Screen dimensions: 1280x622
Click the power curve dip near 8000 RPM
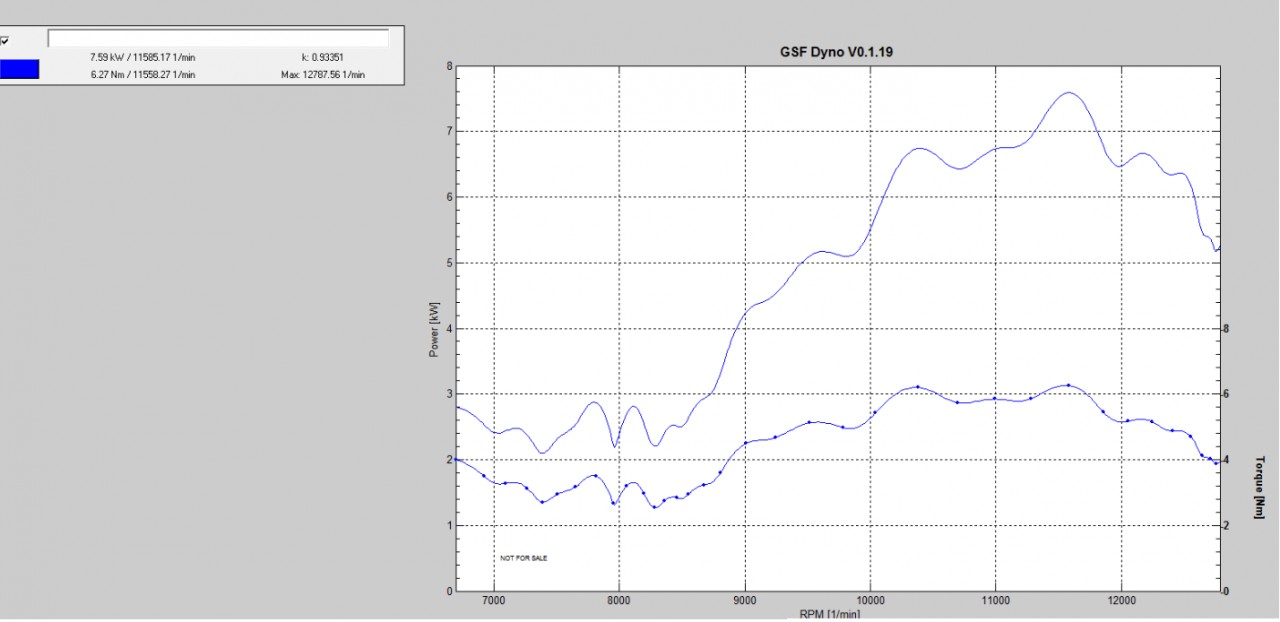point(615,446)
